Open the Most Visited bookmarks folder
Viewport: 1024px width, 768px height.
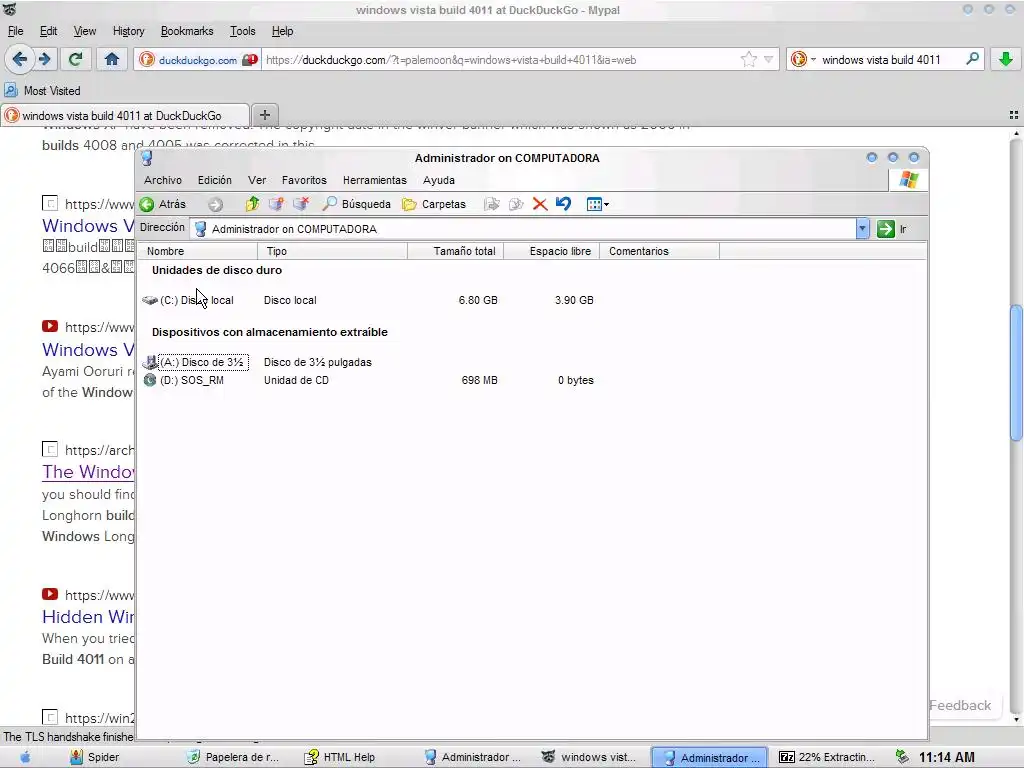click(x=42, y=91)
